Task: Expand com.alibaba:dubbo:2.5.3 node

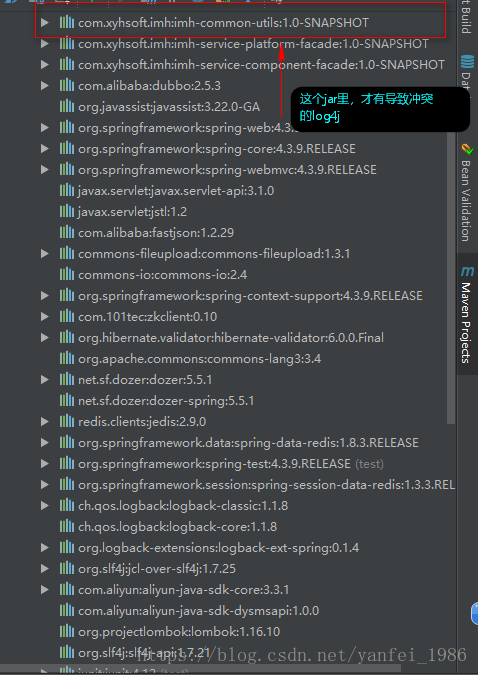Action: tap(45, 86)
